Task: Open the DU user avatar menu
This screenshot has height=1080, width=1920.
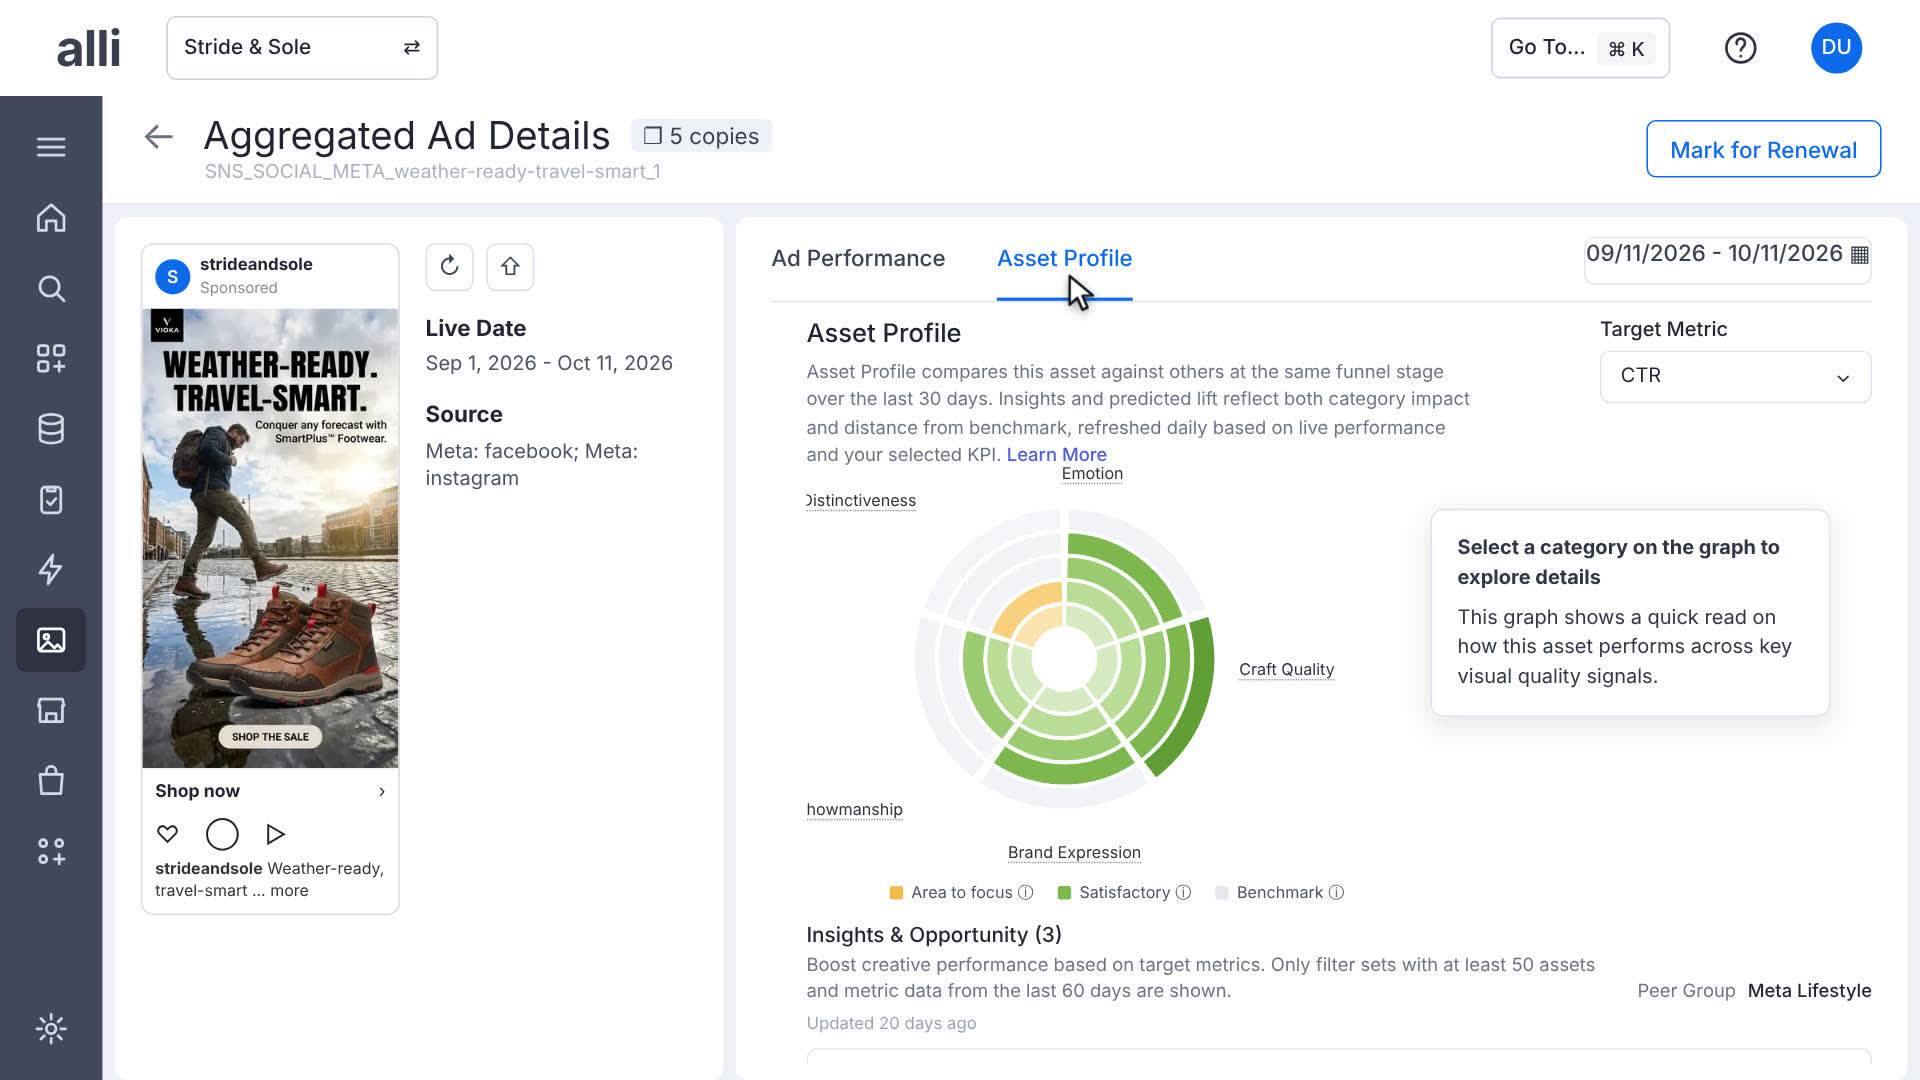Action: click(x=1836, y=48)
